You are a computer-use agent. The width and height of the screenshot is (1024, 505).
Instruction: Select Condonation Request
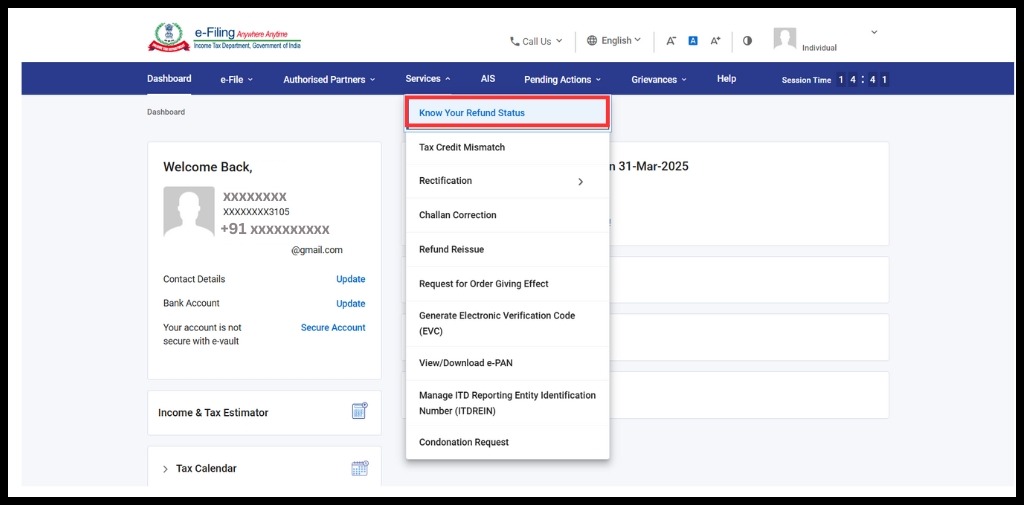507,442
